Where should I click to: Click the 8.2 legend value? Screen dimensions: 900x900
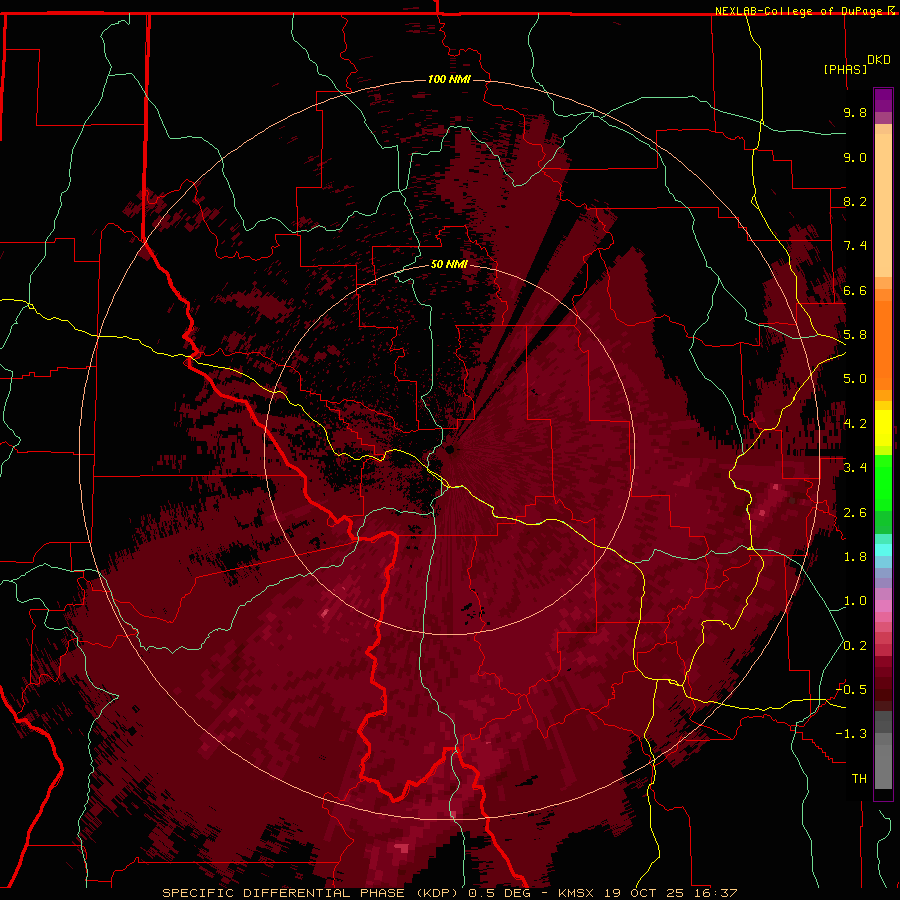point(855,201)
